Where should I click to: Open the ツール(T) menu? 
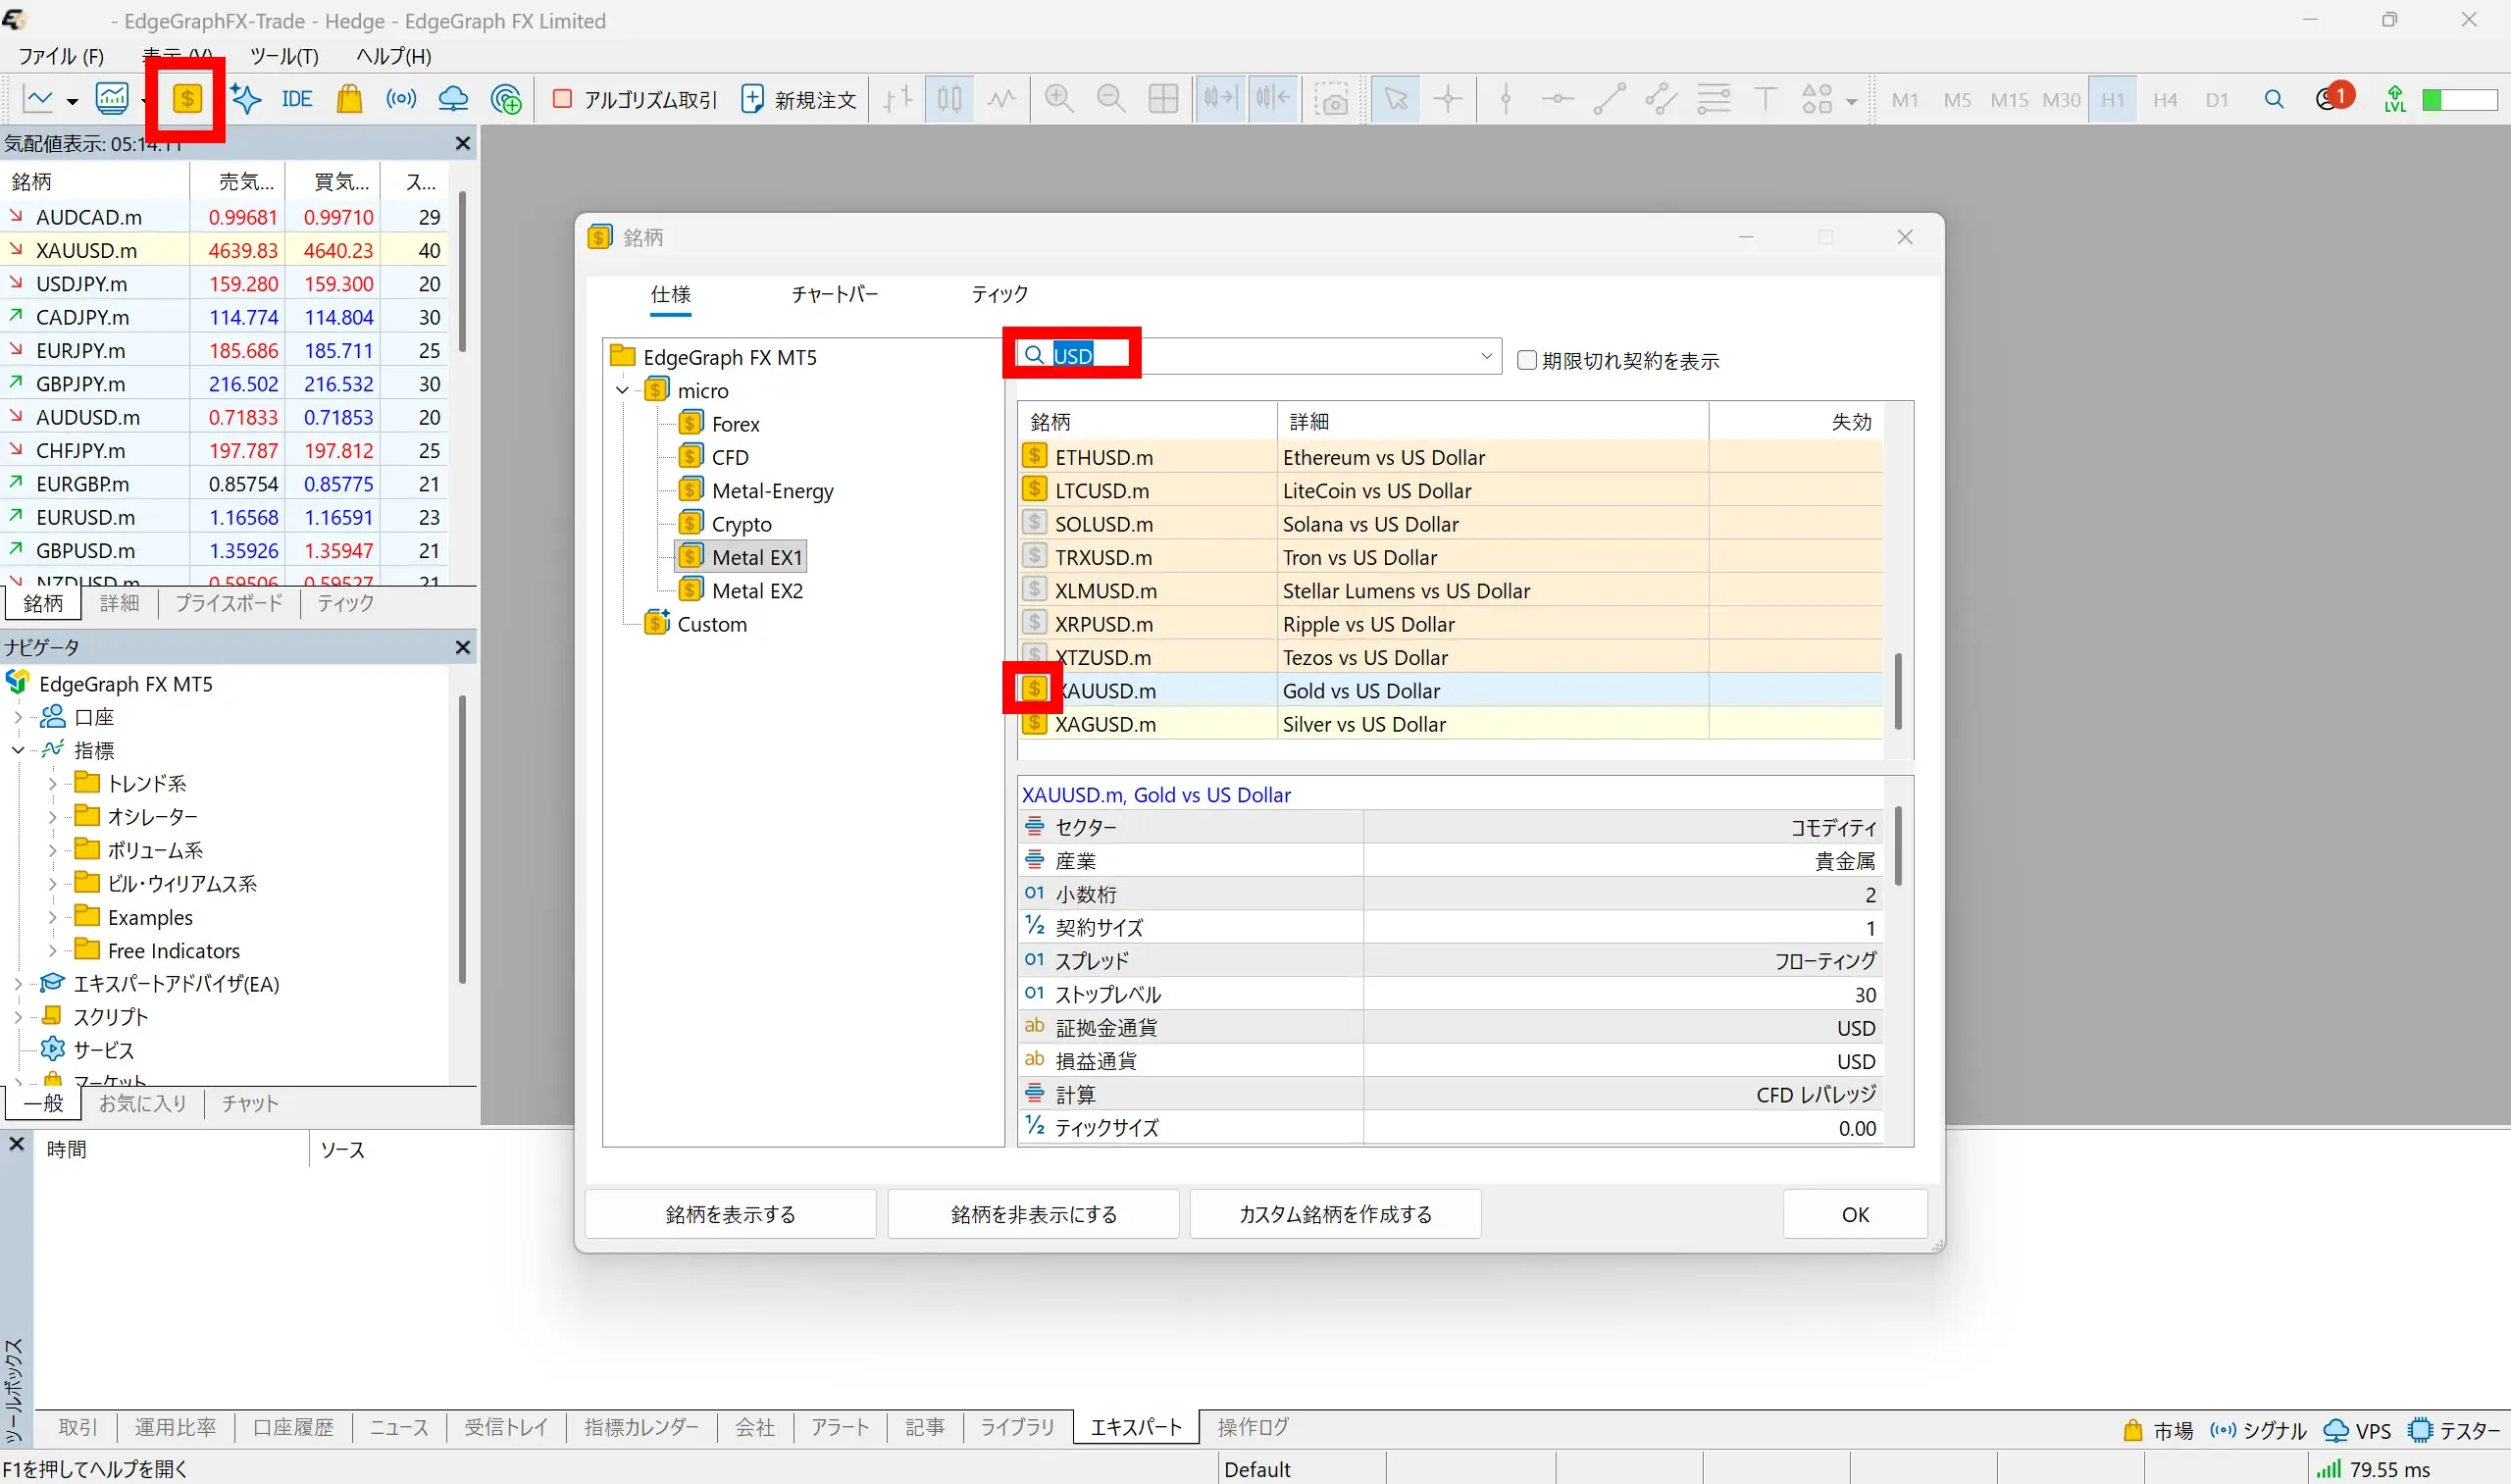(x=284, y=56)
